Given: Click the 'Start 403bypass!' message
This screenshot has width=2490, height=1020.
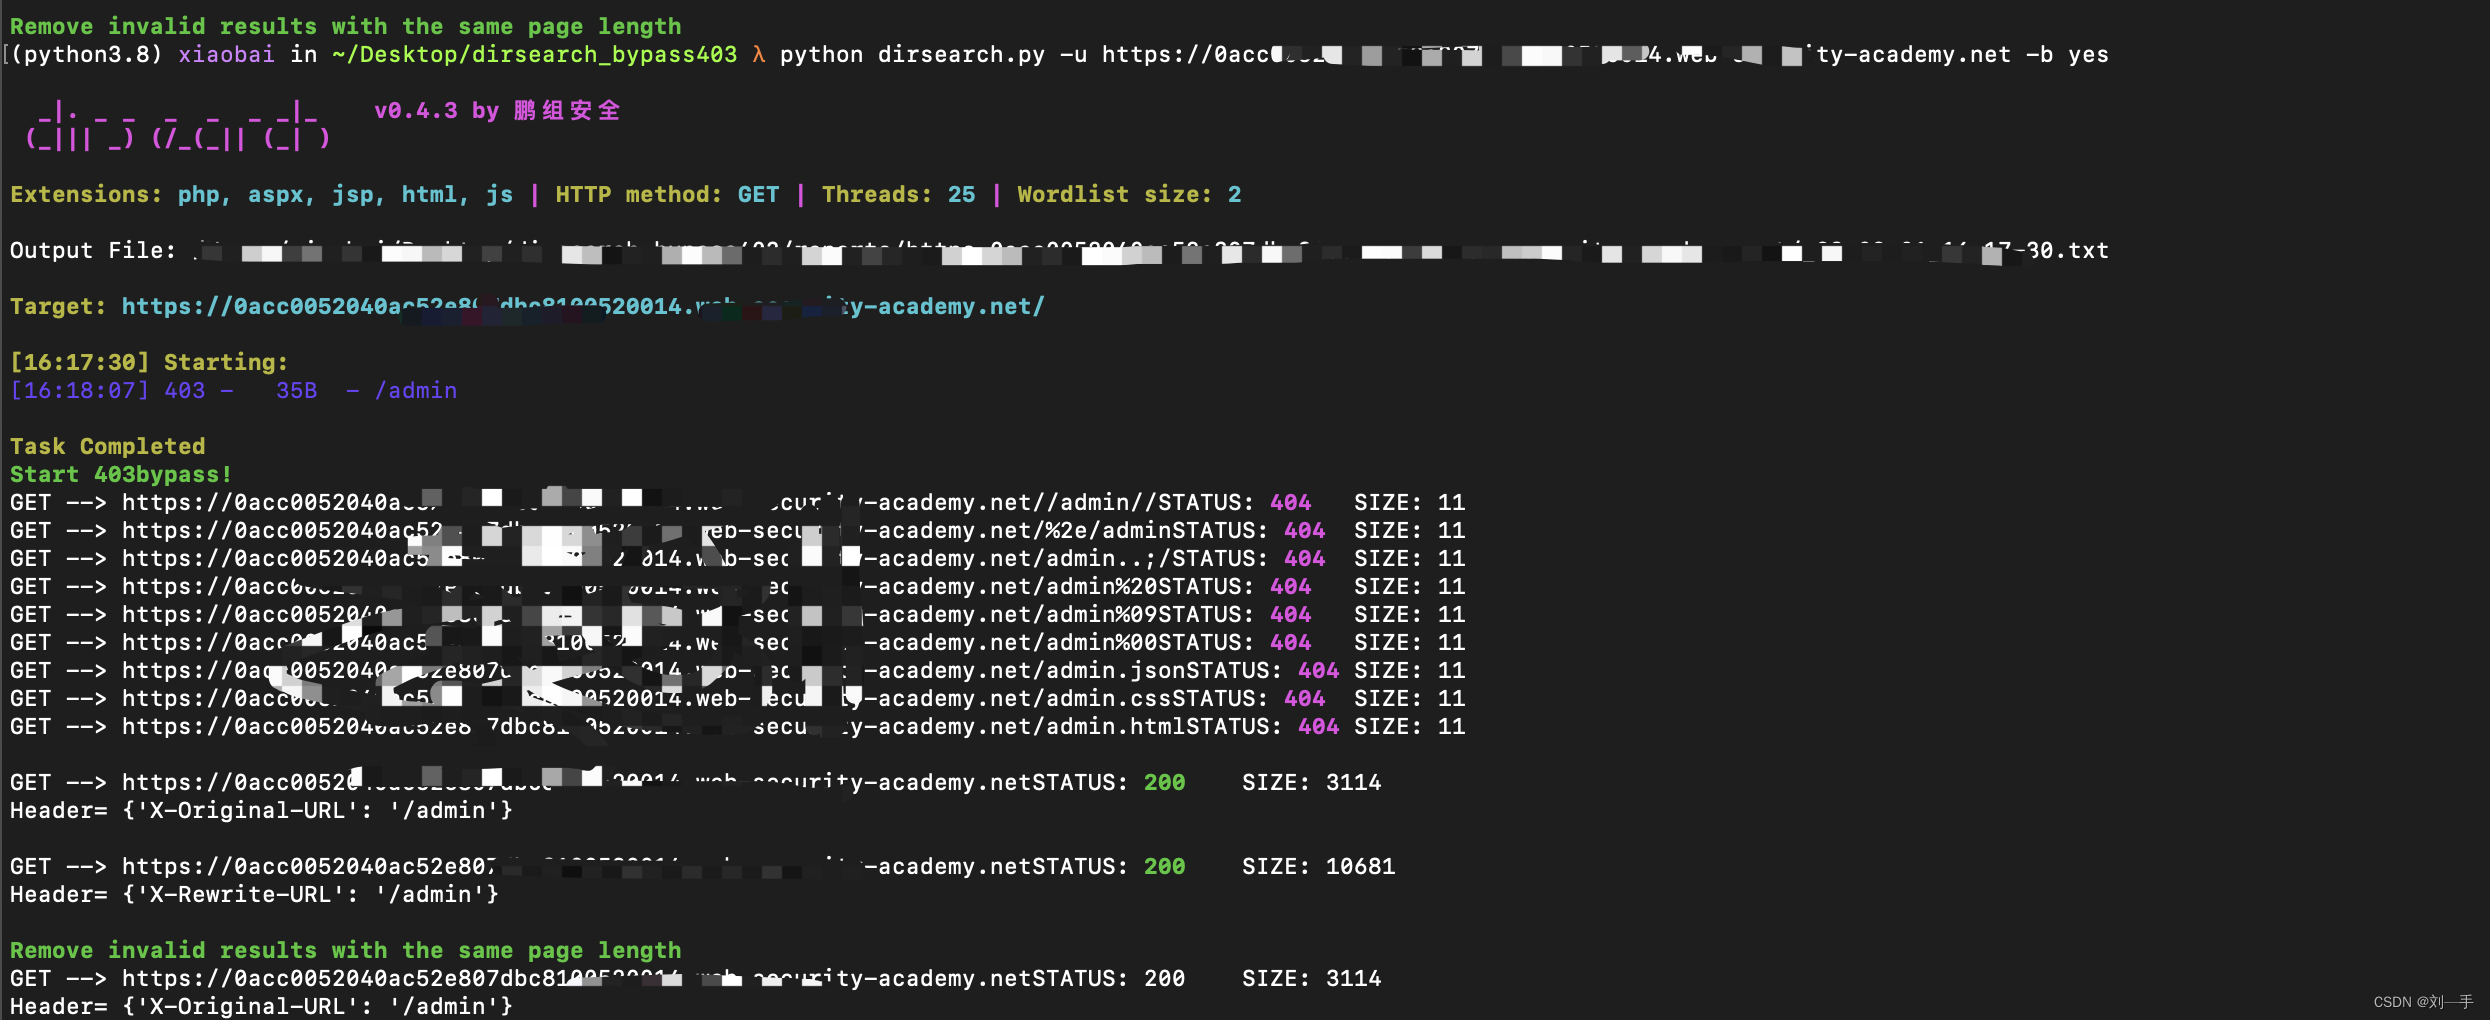Looking at the screenshot, I should [121, 475].
